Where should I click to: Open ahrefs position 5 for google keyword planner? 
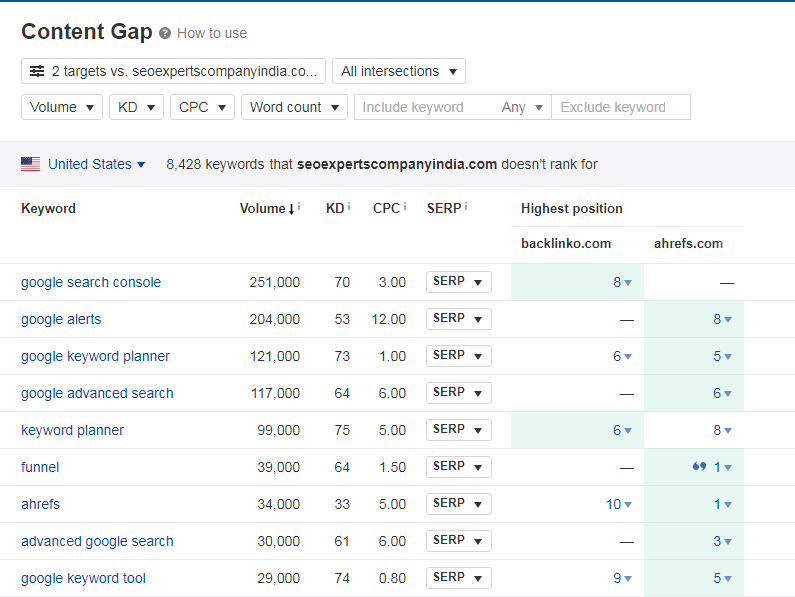722,356
